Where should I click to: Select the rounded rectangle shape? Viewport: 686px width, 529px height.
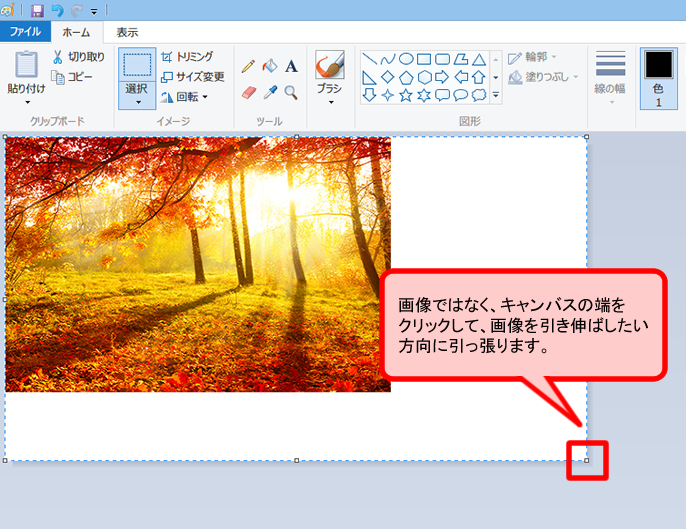click(x=442, y=59)
